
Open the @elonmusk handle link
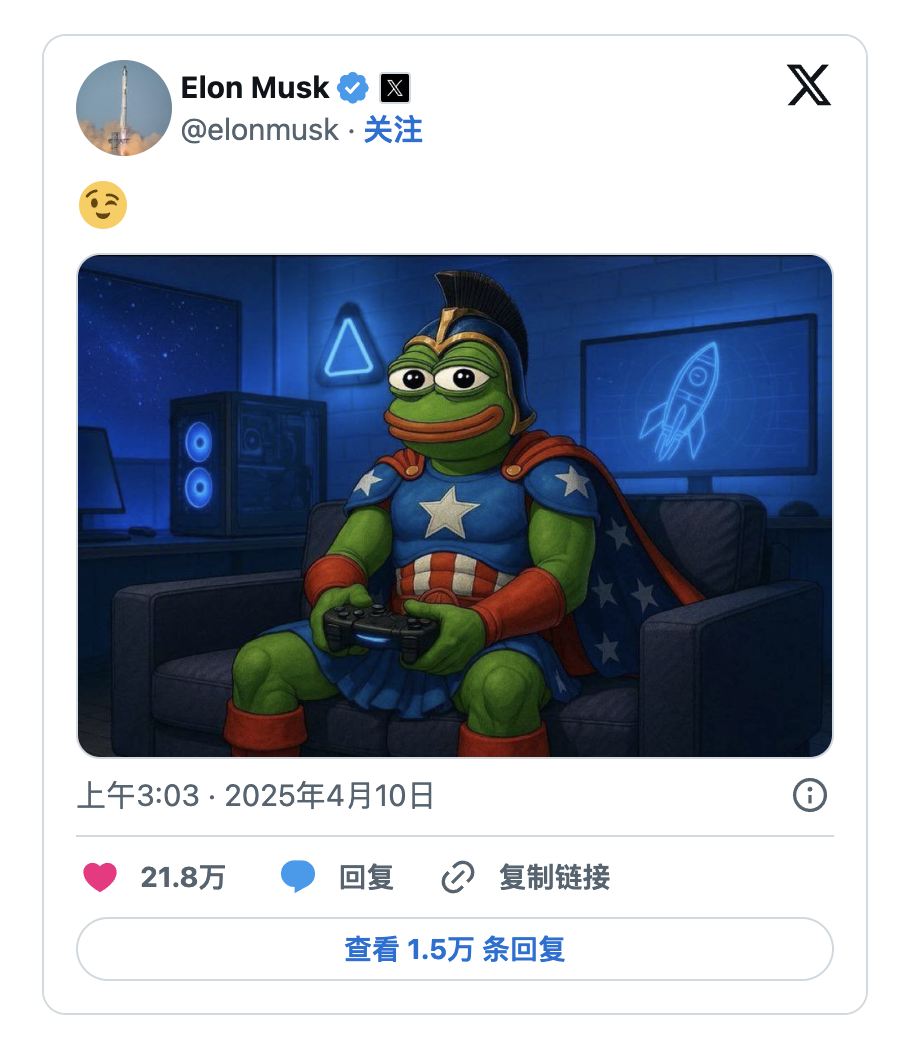click(260, 130)
